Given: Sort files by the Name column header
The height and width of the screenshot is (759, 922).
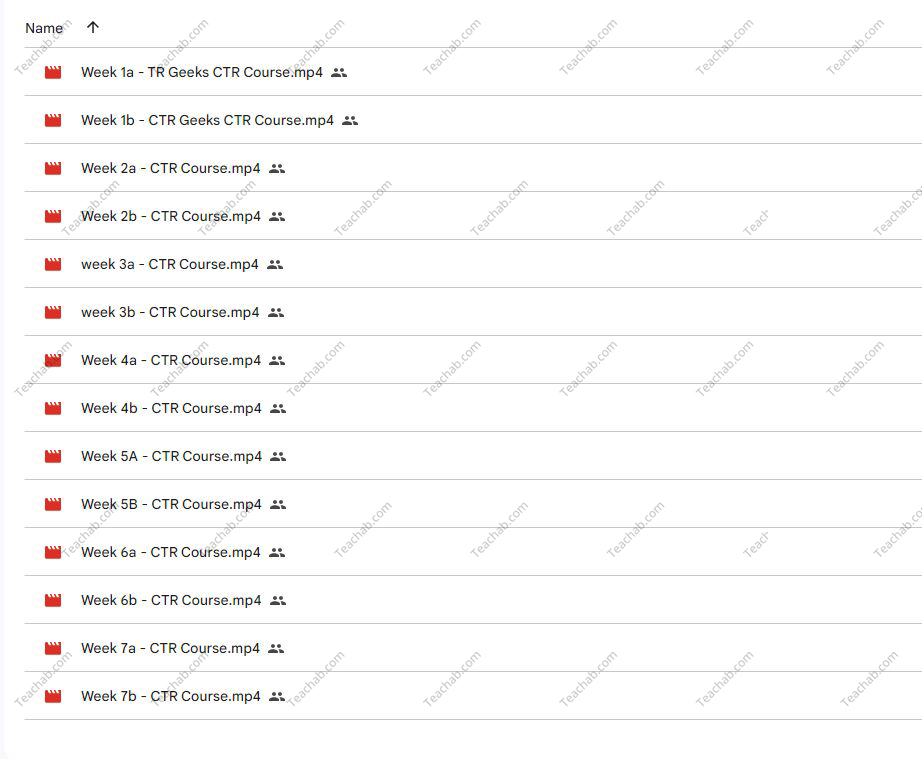Looking at the screenshot, I should [44, 28].
